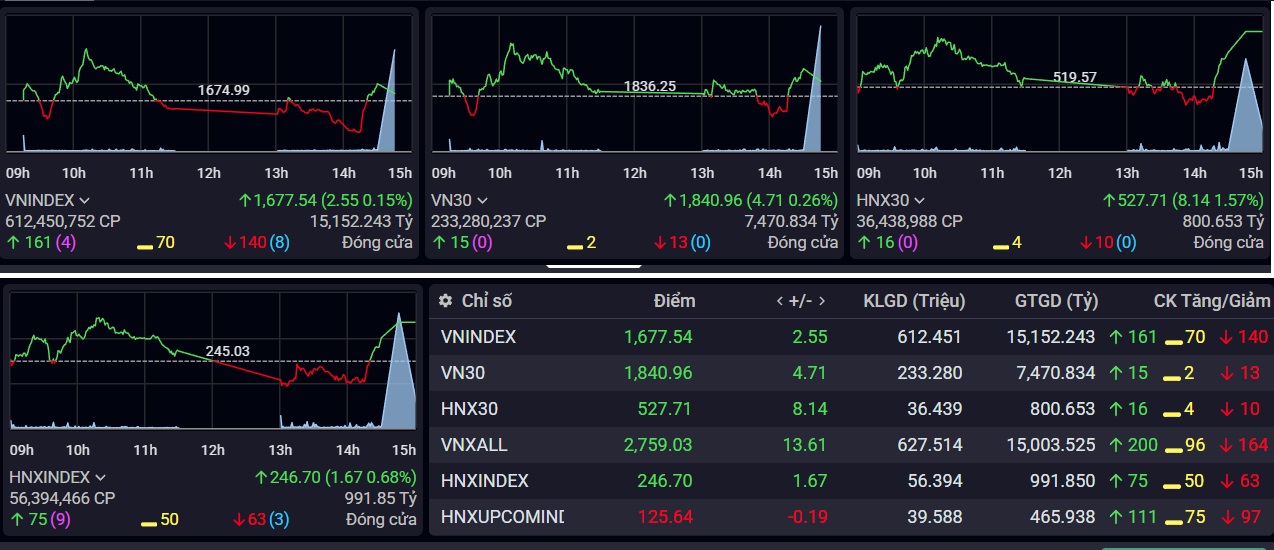Screen dimensions: 1274x550
Task: Expand the VN30 chart dropdown
Action: 482,200
